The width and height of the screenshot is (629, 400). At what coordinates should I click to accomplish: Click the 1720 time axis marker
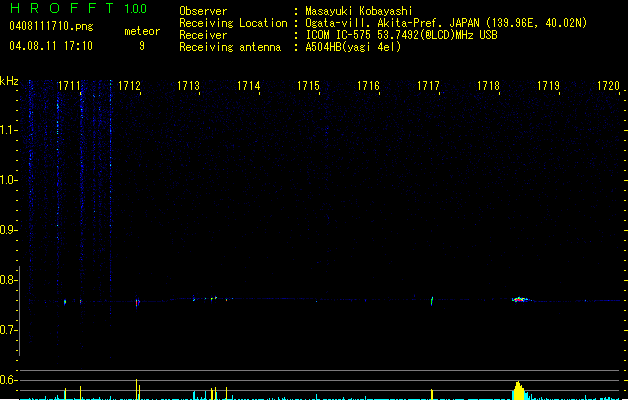click(x=609, y=86)
